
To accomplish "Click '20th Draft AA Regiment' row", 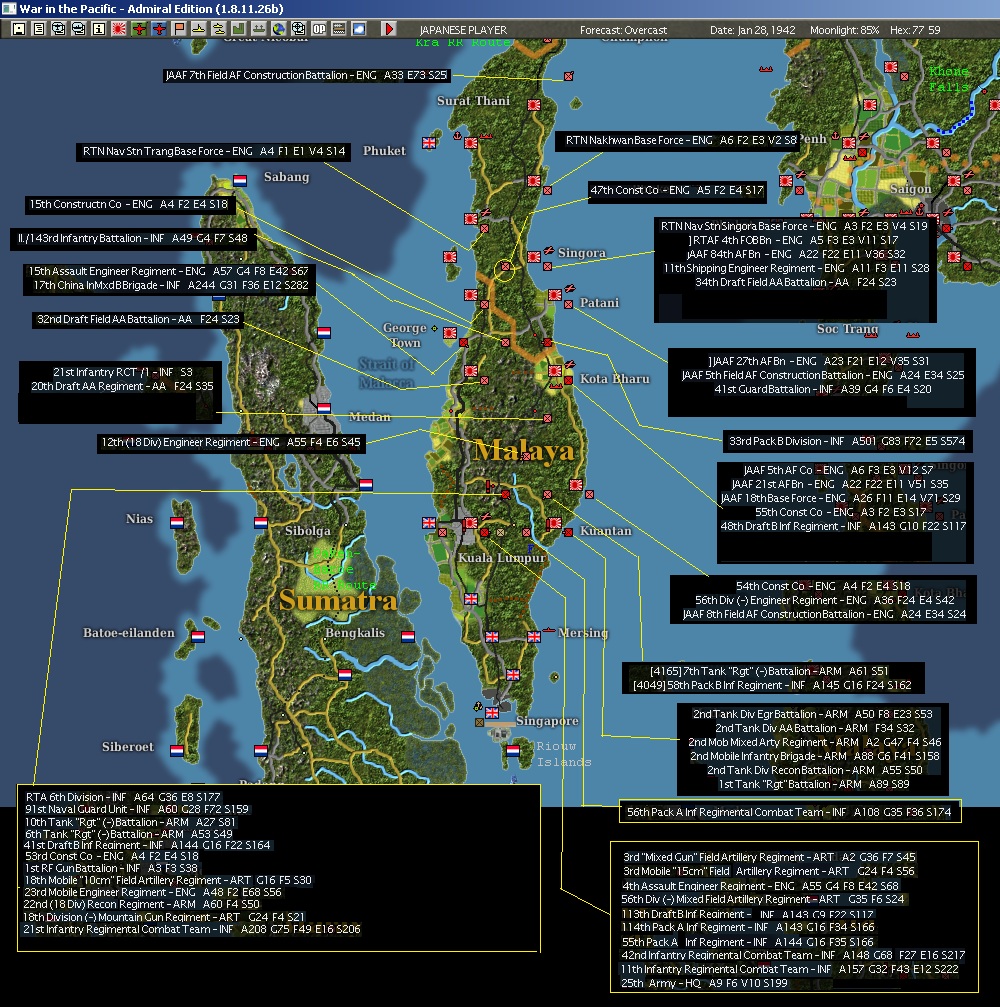I will pos(122,386).
